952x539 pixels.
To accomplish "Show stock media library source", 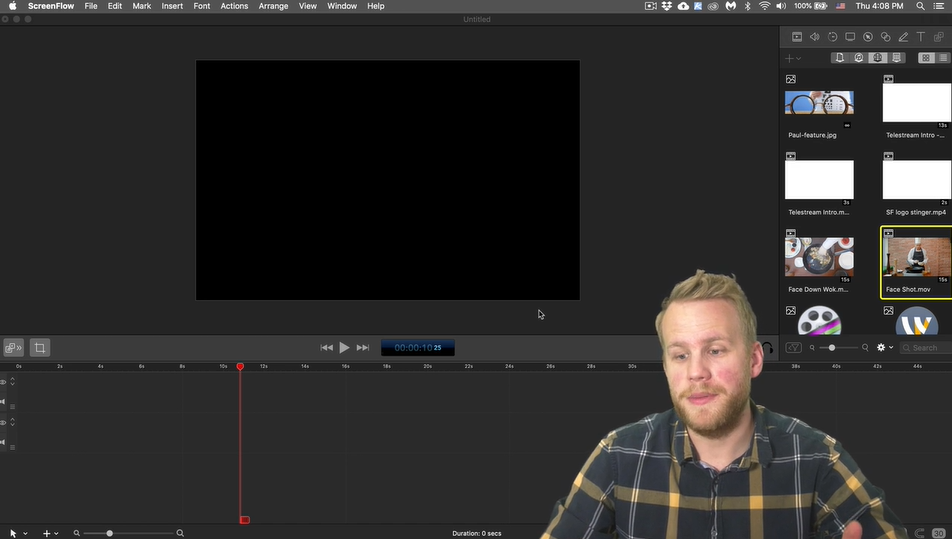I will [x=896, y=58].
